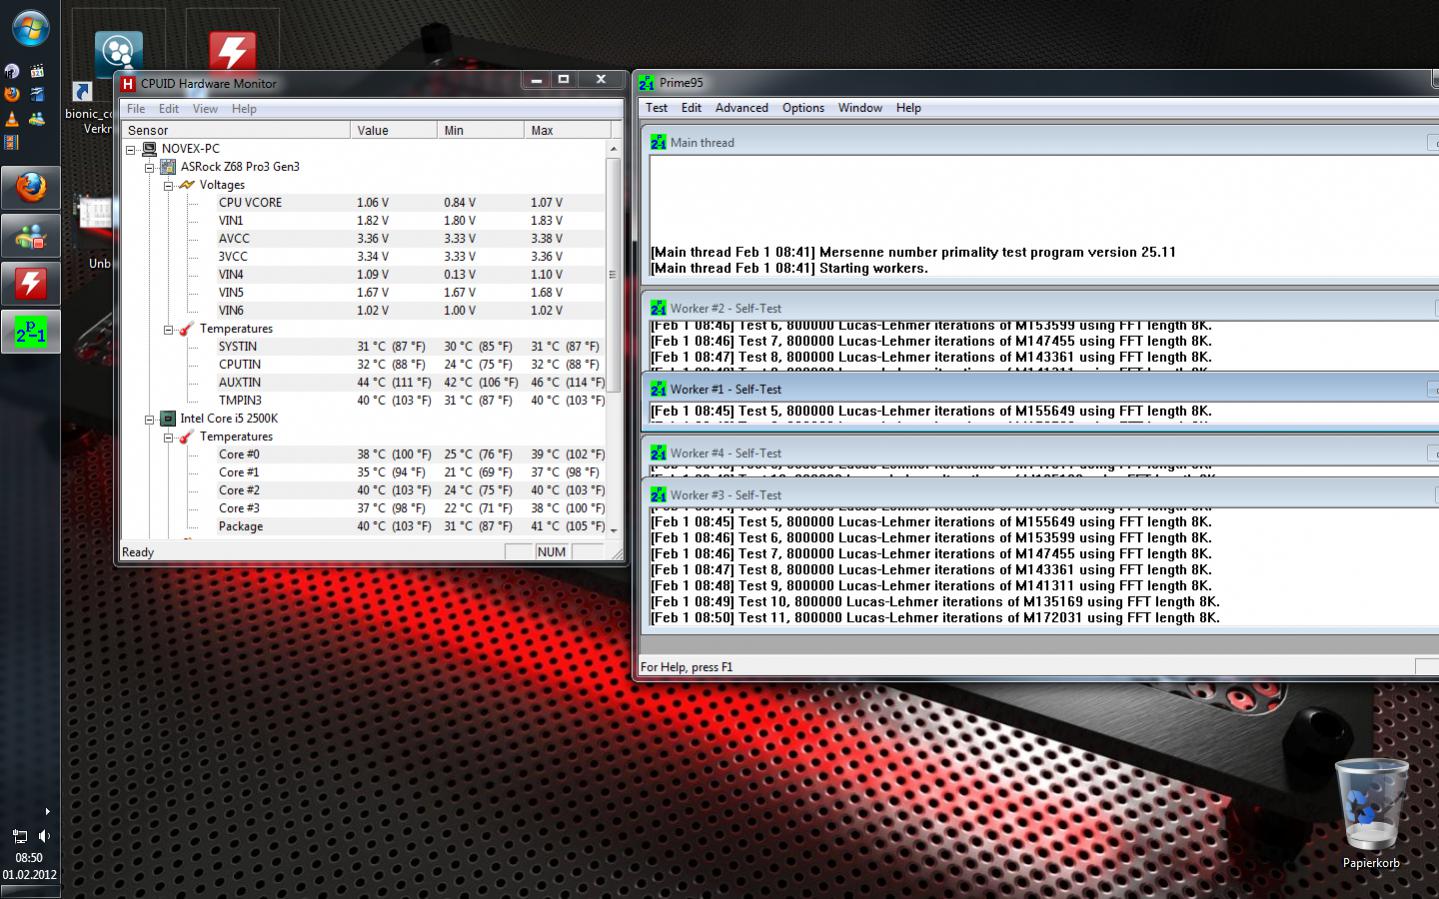Open the OpenOffice quick launch icon
Screen dimensions: 1439x899
pyautogui.click(x=37, y=95)
